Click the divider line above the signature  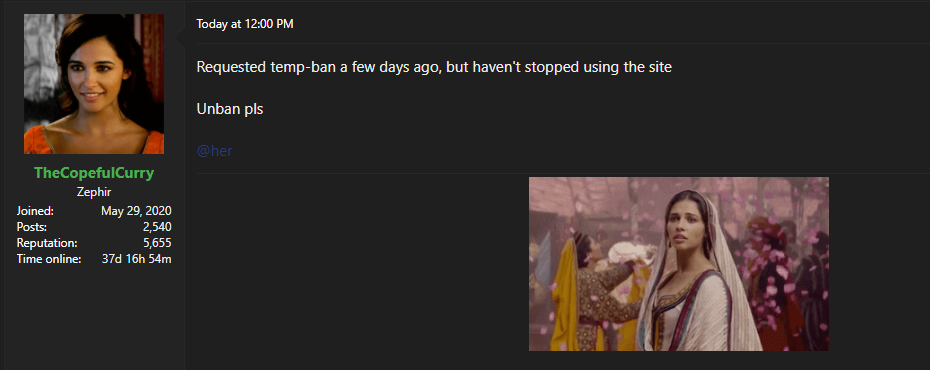[x=563, y=173]
